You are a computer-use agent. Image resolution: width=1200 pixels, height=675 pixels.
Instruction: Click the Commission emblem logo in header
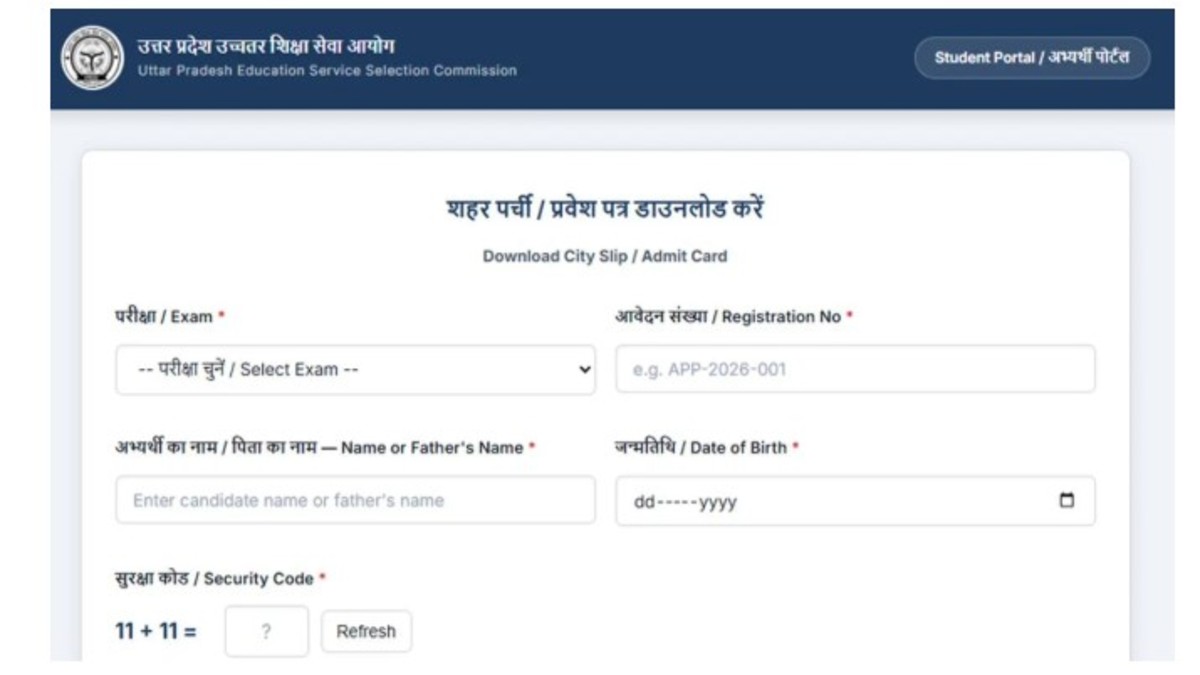(92, 58)
